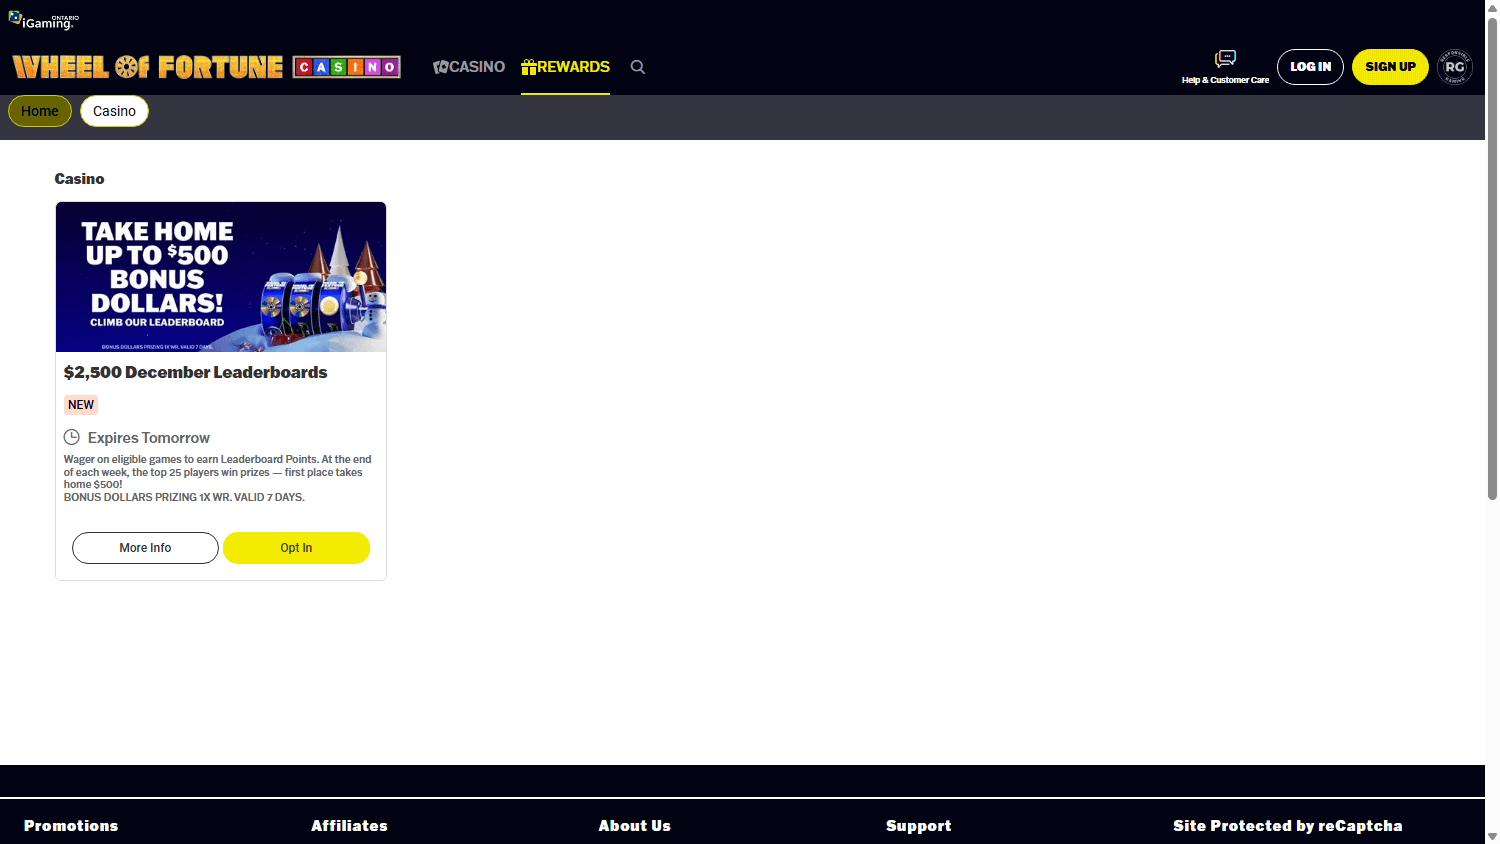The width and height of the screenshot is (1500, 844).
Task: Click the NEW badge on the promotion card
Action: (x=81, y=405)
